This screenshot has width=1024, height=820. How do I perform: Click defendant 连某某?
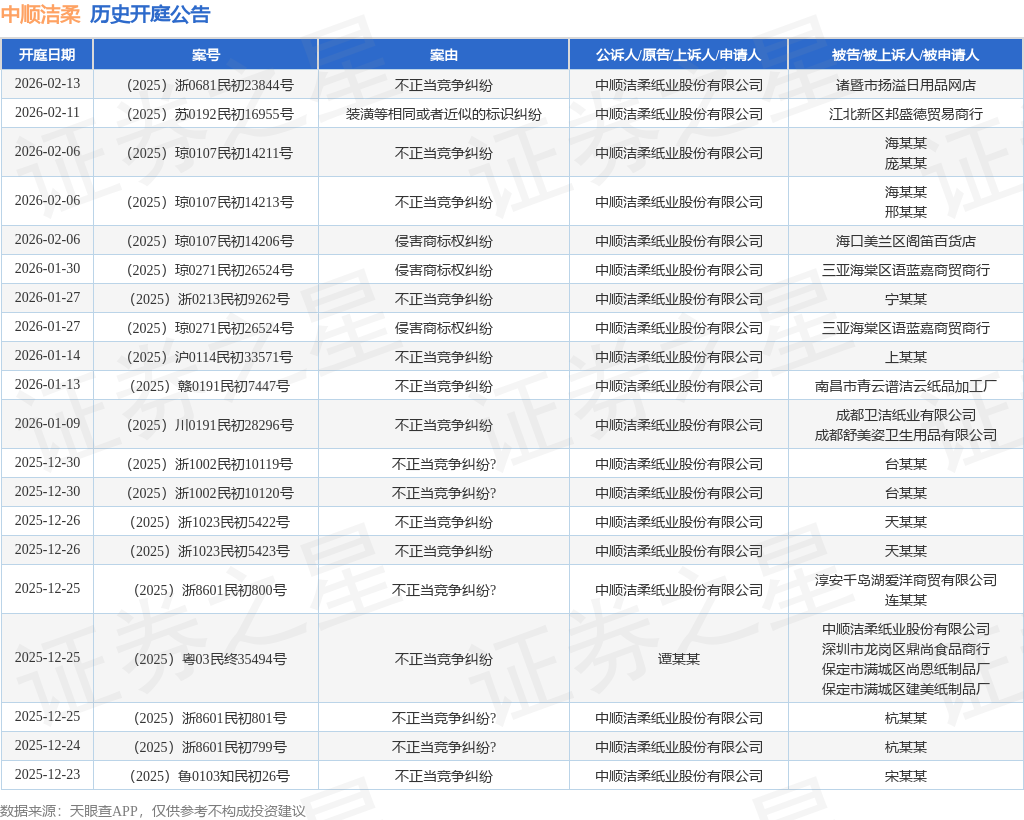click(x=906, y=600)
